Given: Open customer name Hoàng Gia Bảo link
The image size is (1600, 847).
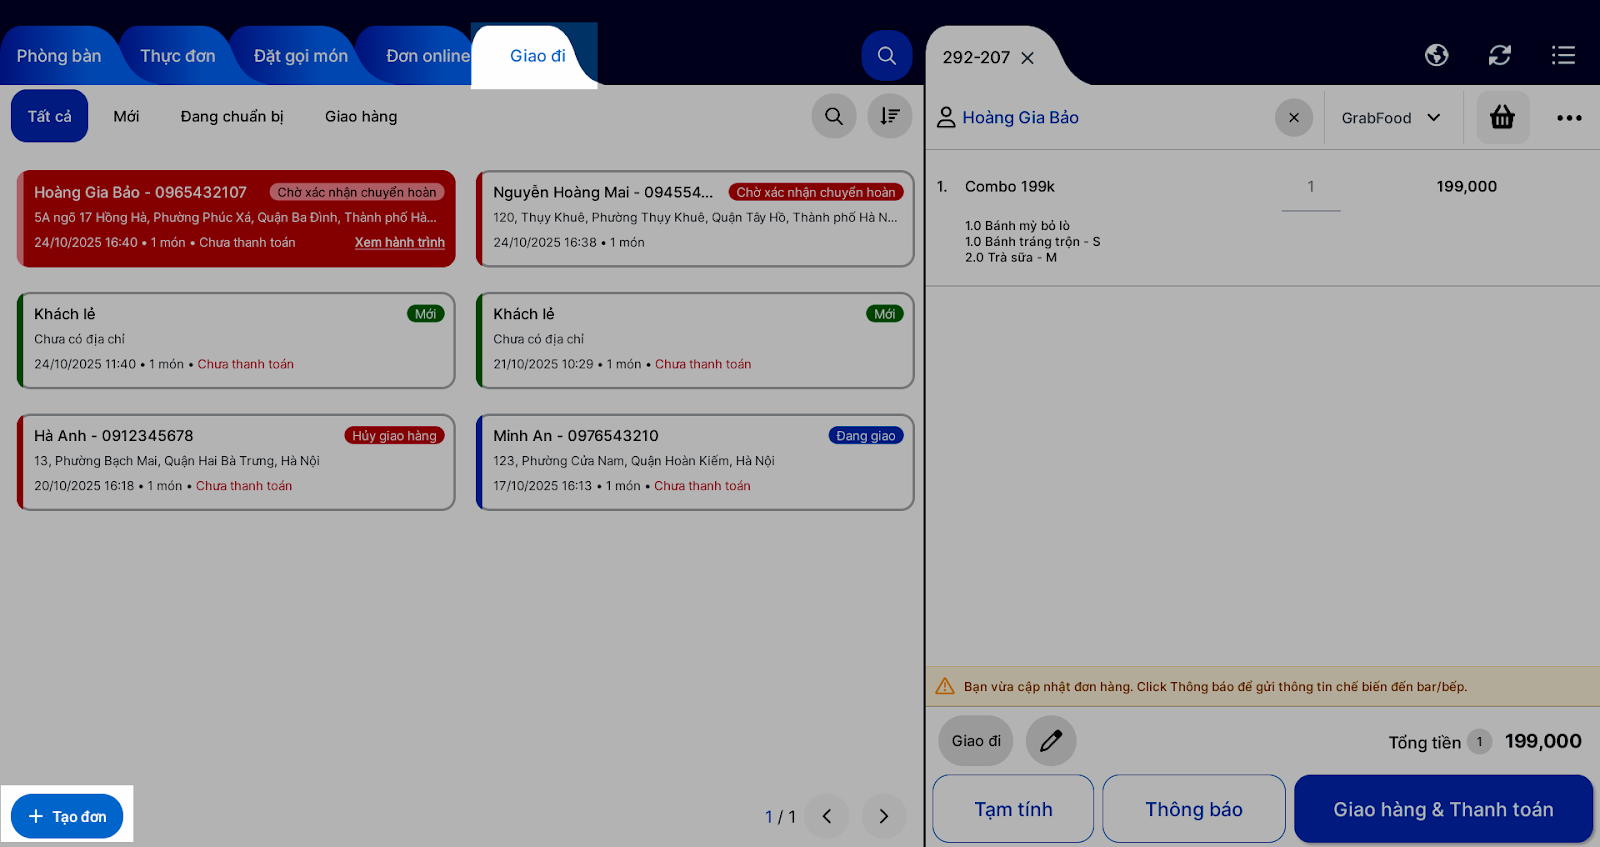Looking at the screenshot, I should pyautogui.click(x=1020, y=118).
